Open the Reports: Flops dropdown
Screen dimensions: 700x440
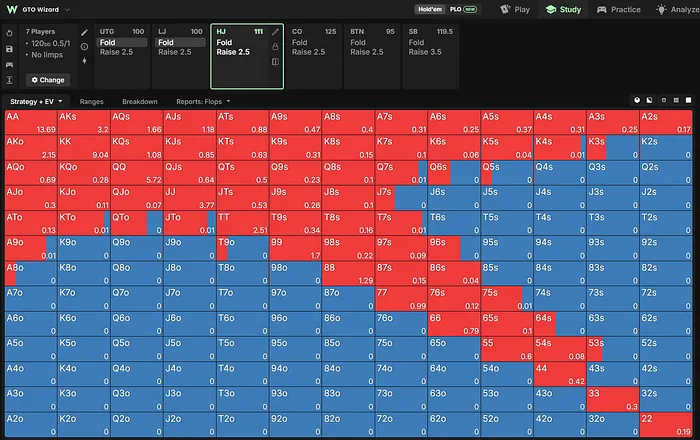(203, 102)
